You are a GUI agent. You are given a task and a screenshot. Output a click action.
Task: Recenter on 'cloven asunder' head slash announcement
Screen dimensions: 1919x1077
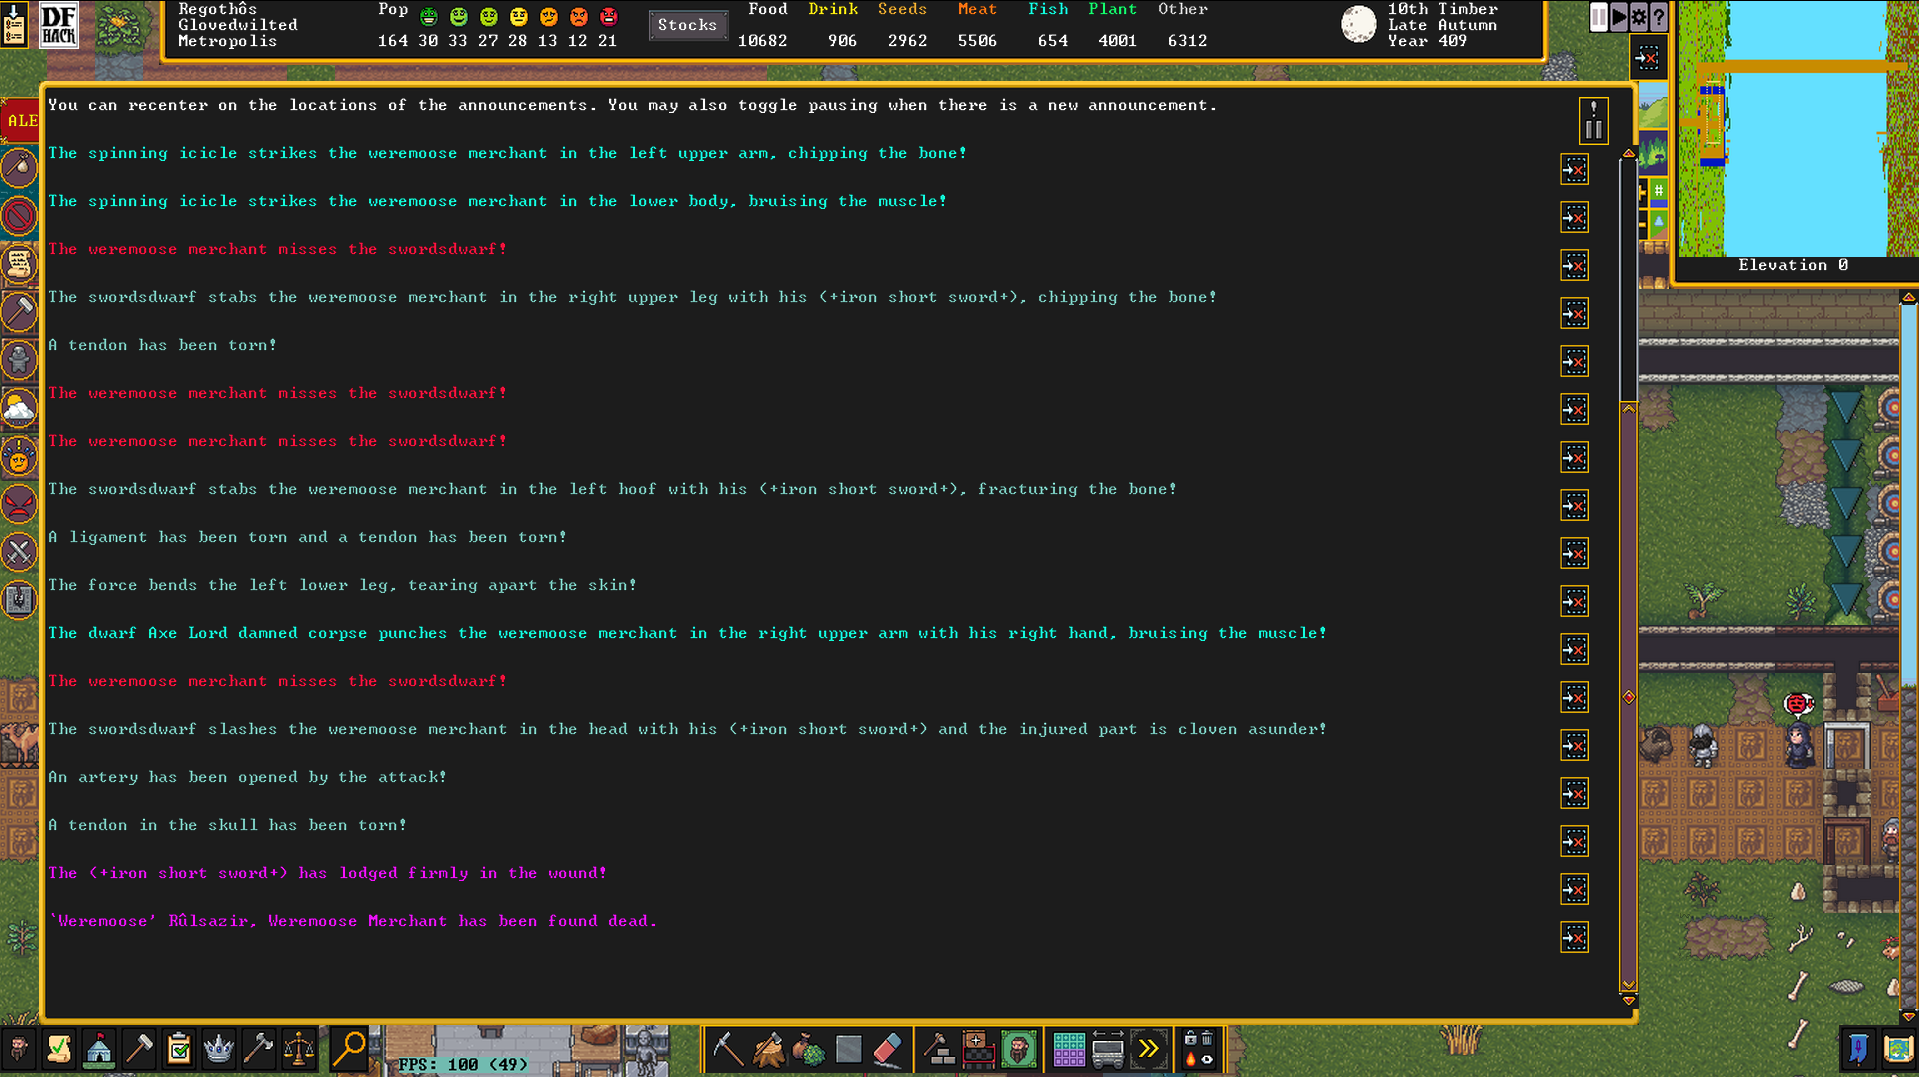click(x=1574, y=745)
